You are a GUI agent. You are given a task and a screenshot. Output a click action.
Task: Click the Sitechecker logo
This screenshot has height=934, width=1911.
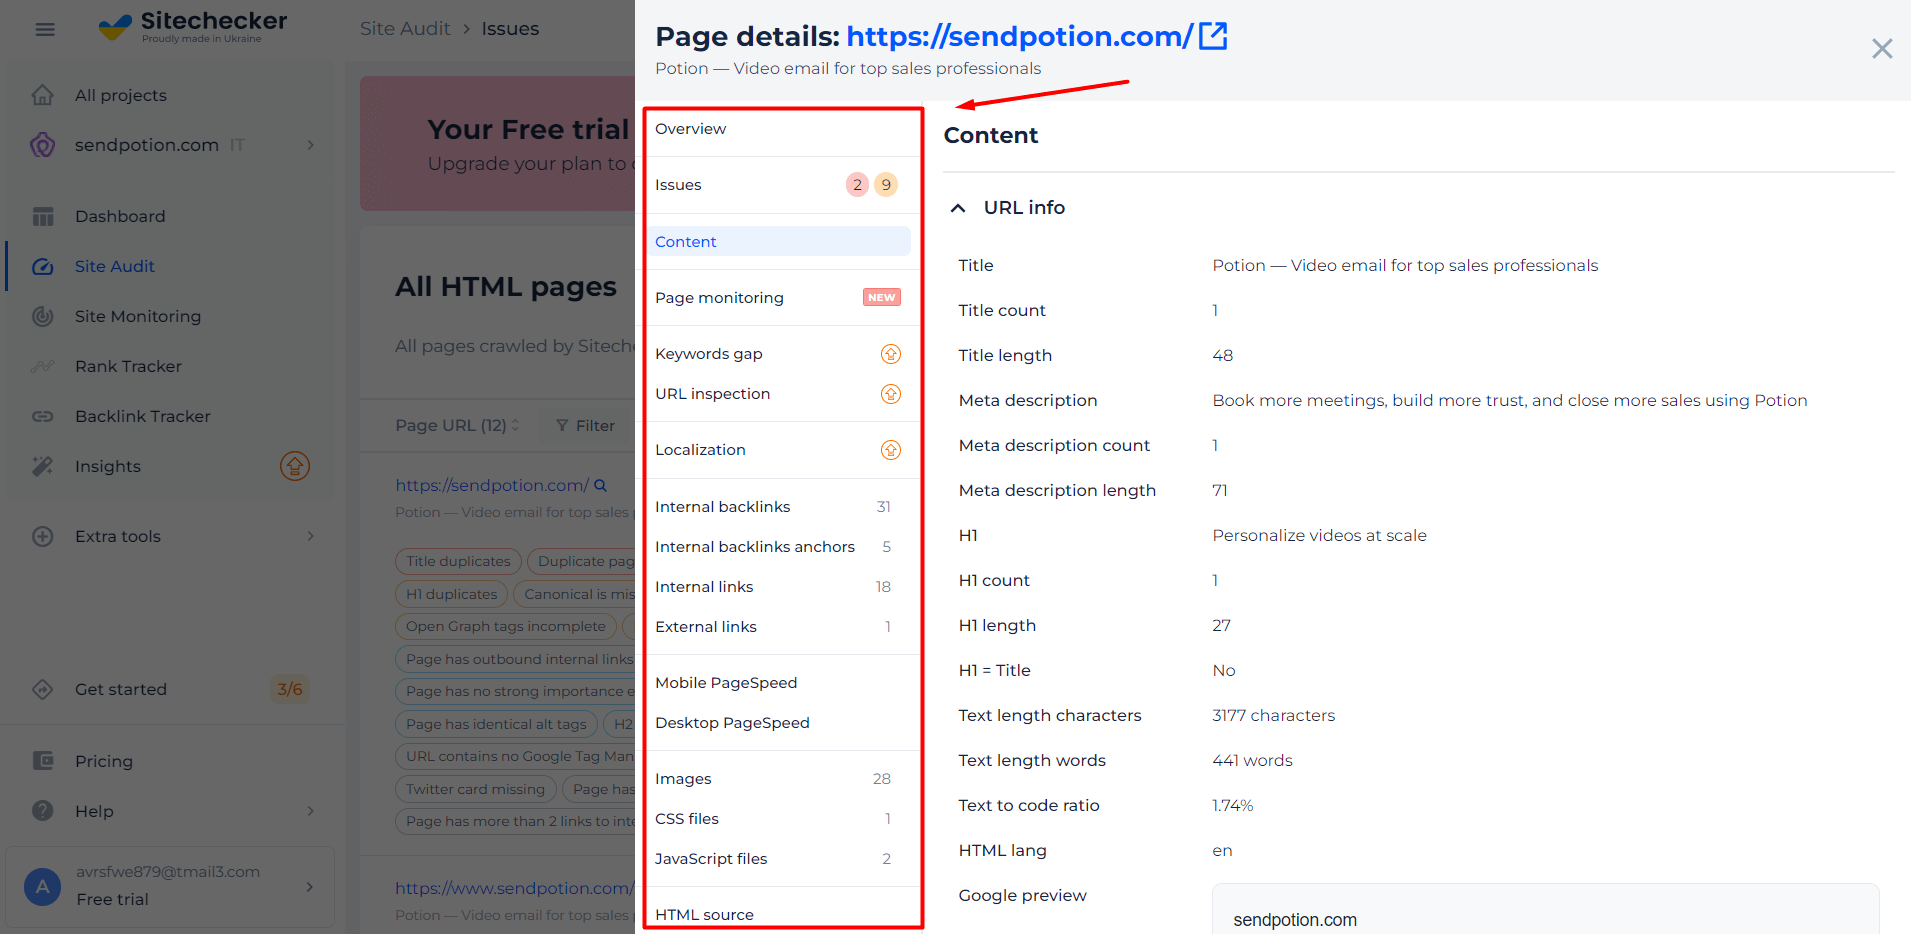tap(192, 26)
